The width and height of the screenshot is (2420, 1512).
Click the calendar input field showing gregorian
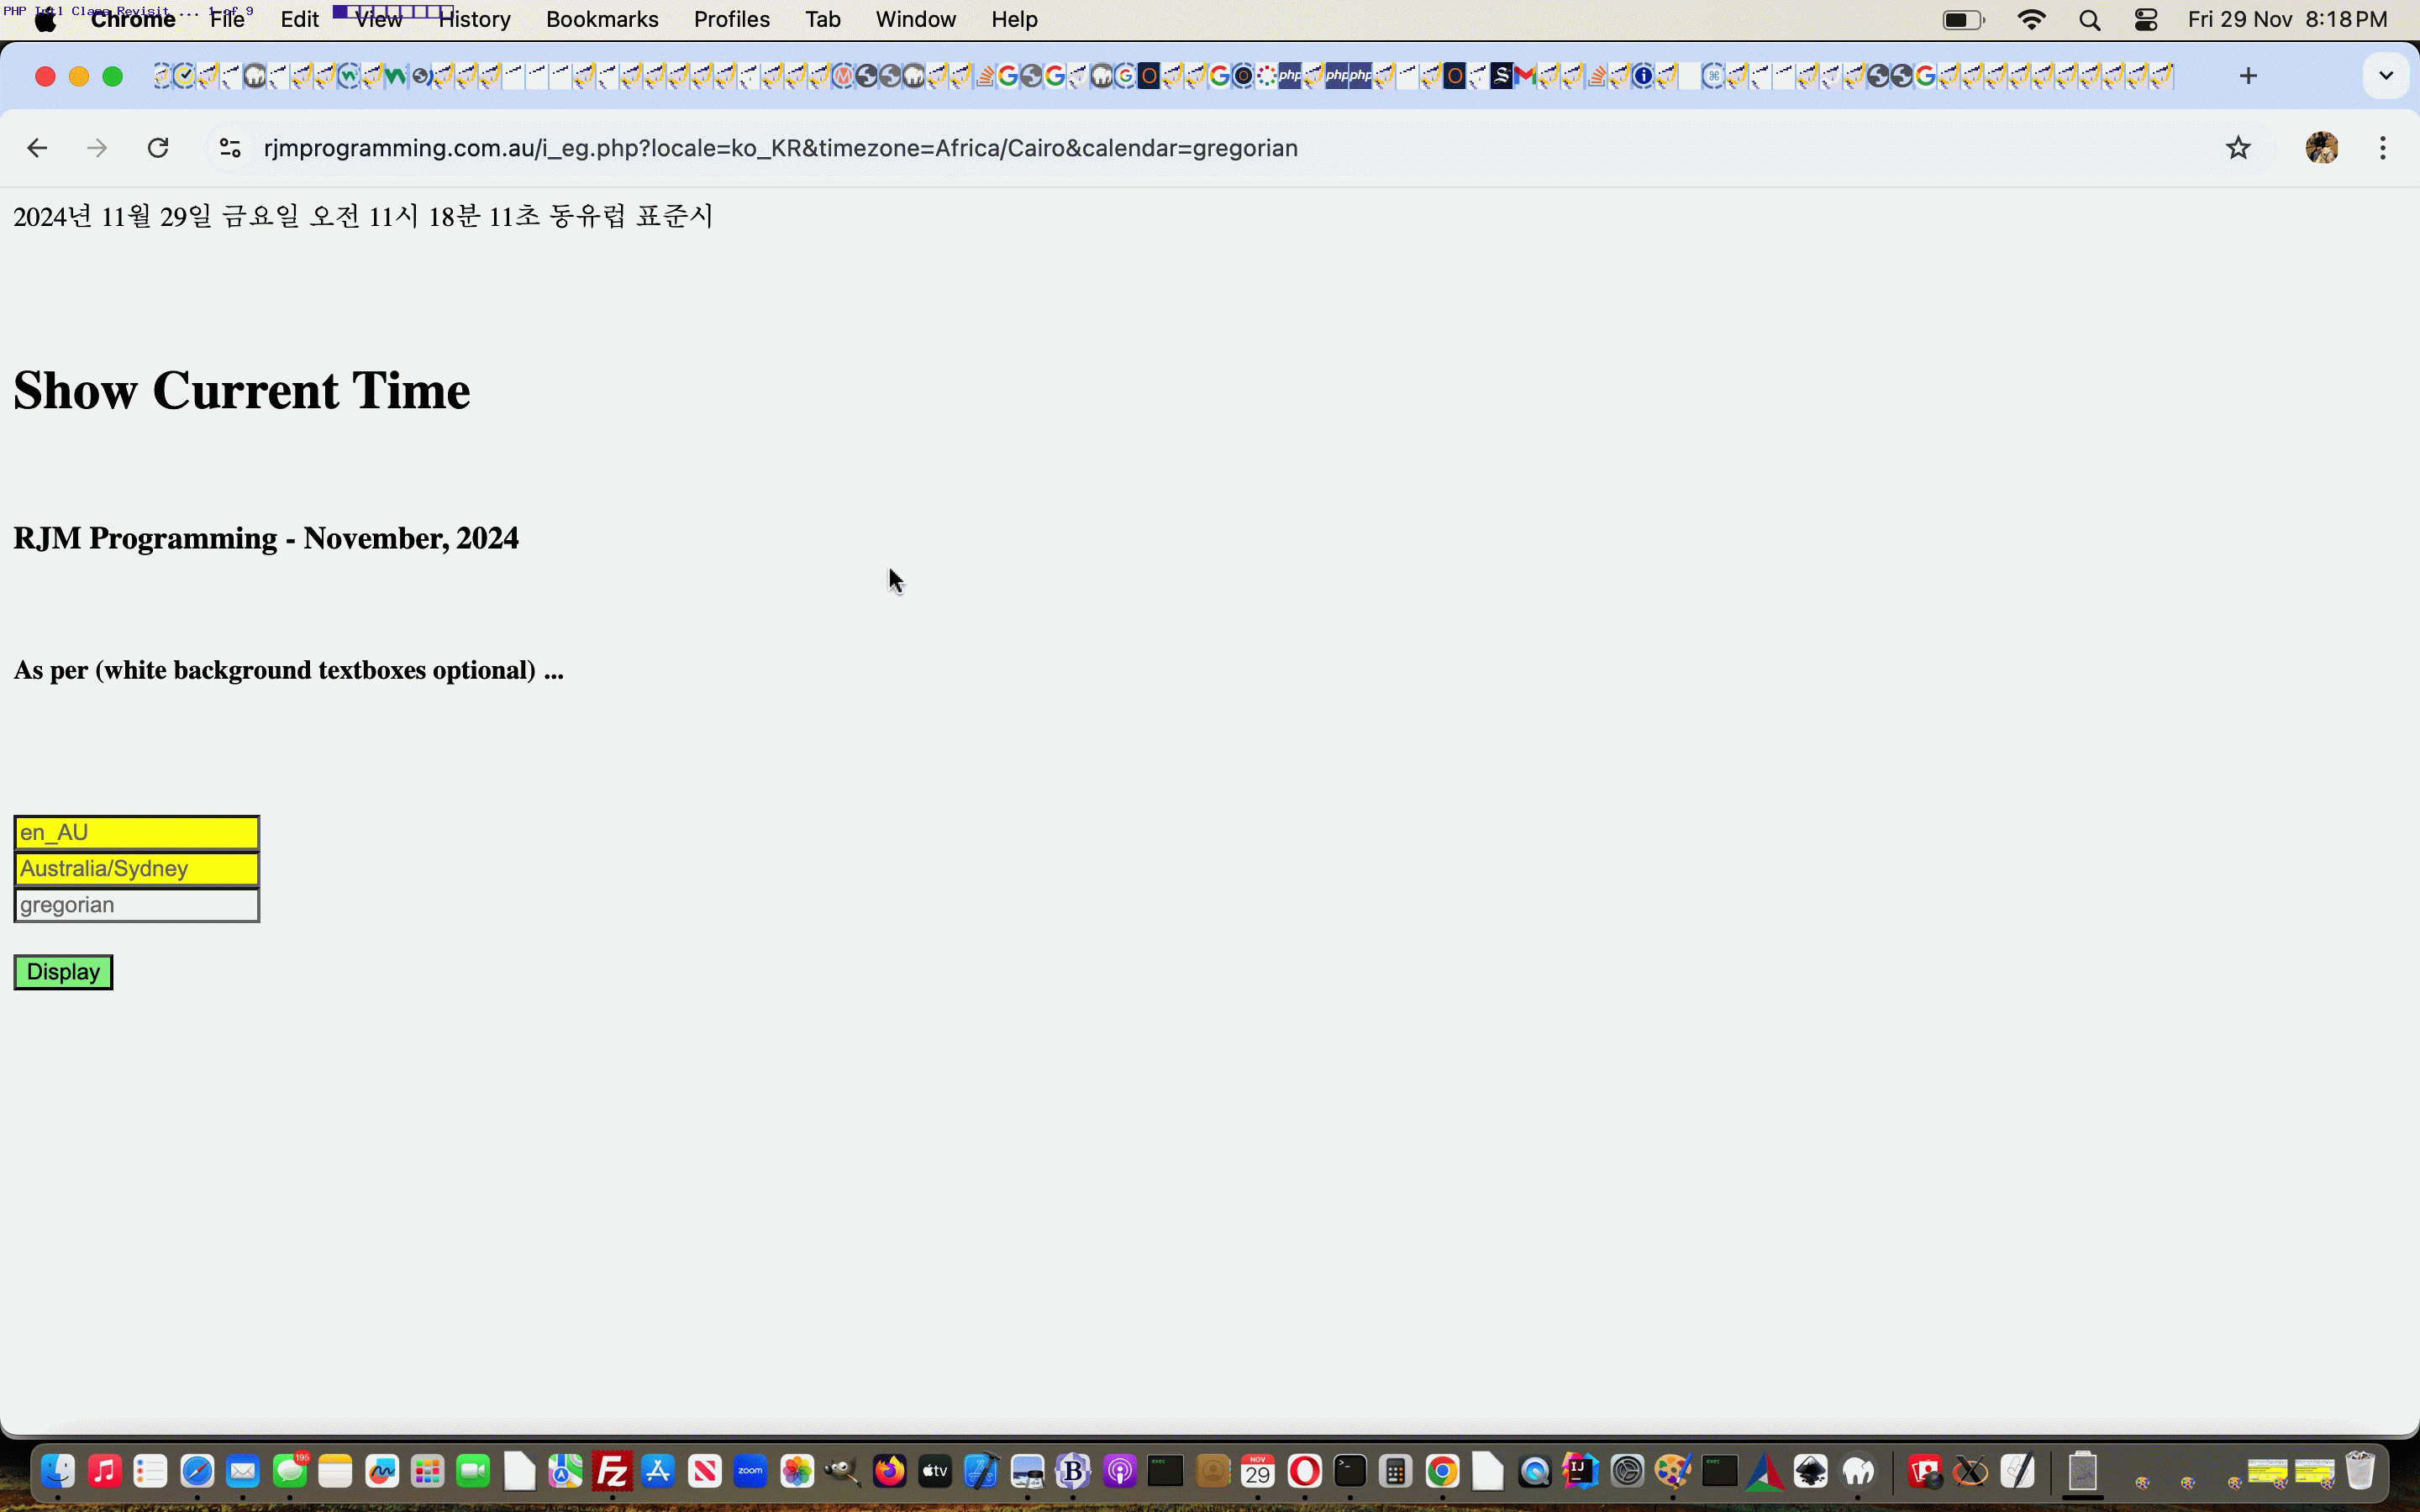coord(136,904)
